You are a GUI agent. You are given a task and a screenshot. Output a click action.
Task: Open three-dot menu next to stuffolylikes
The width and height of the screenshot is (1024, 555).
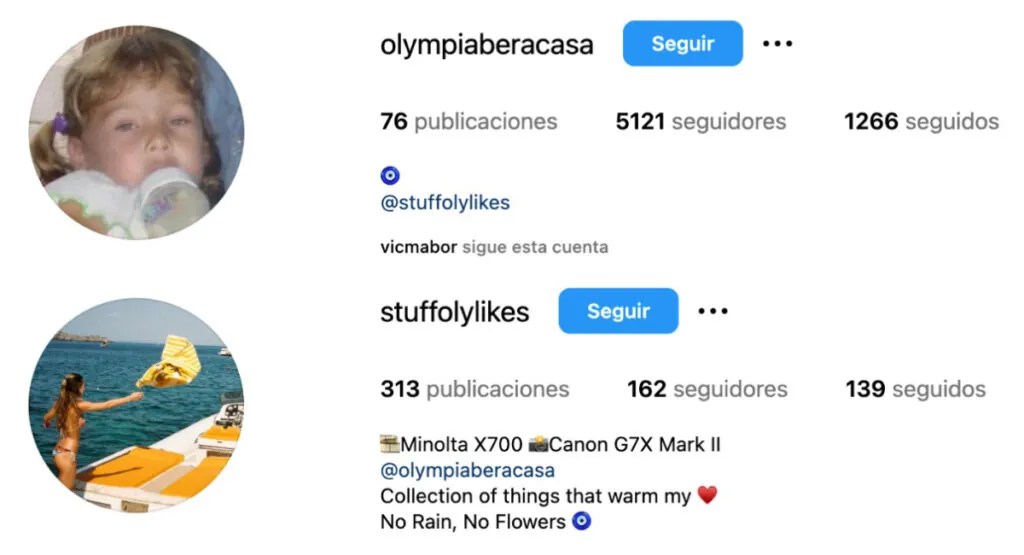coord(712,311)
